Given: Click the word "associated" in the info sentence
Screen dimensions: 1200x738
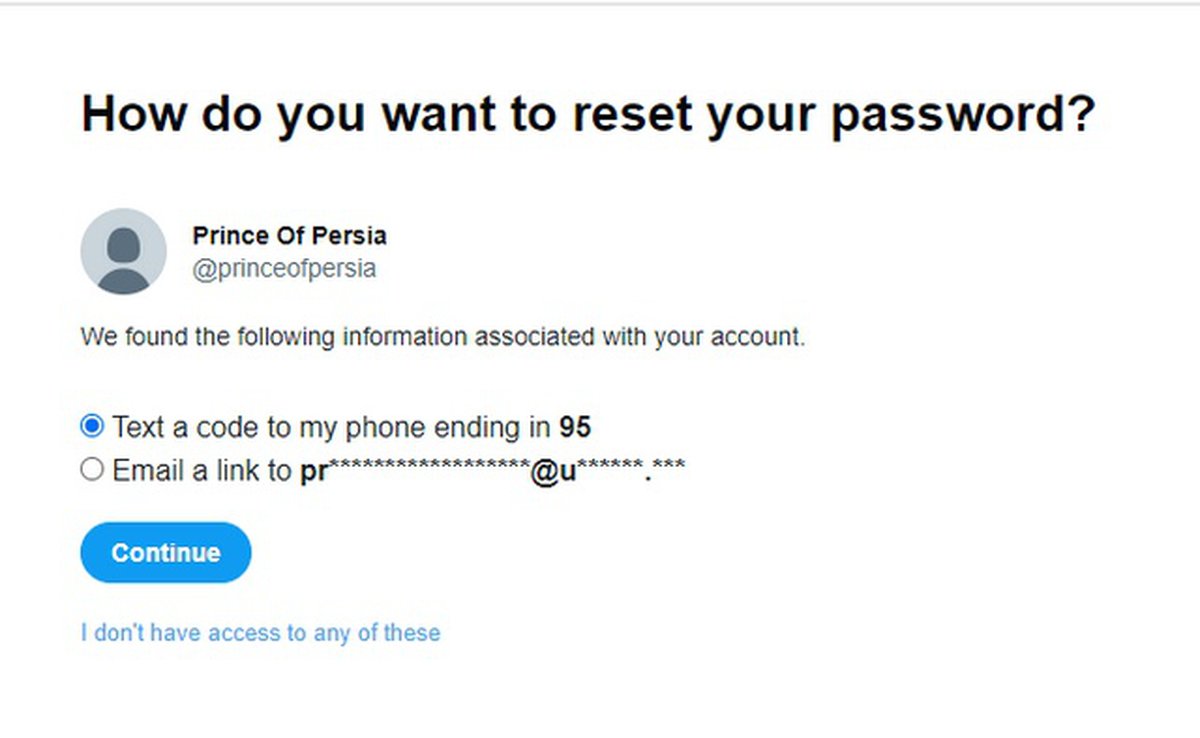Looking at the screenshot, I should 534,337.
